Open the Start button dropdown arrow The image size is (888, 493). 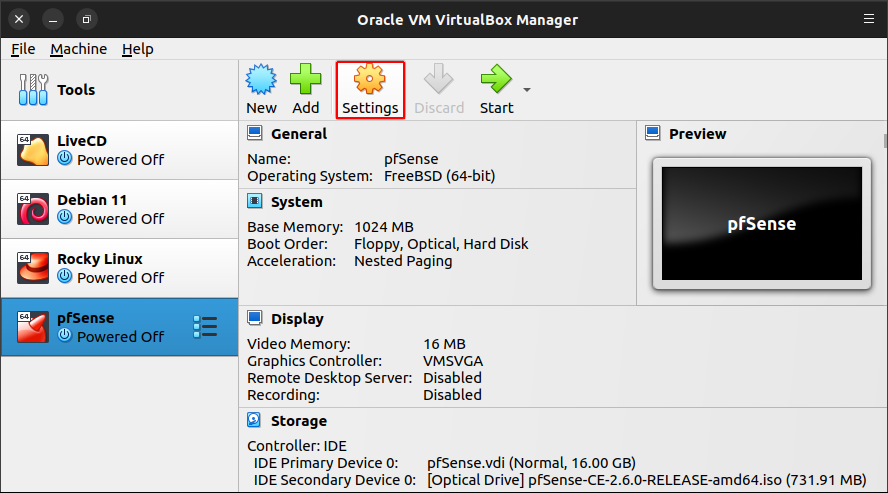(527, 90)
